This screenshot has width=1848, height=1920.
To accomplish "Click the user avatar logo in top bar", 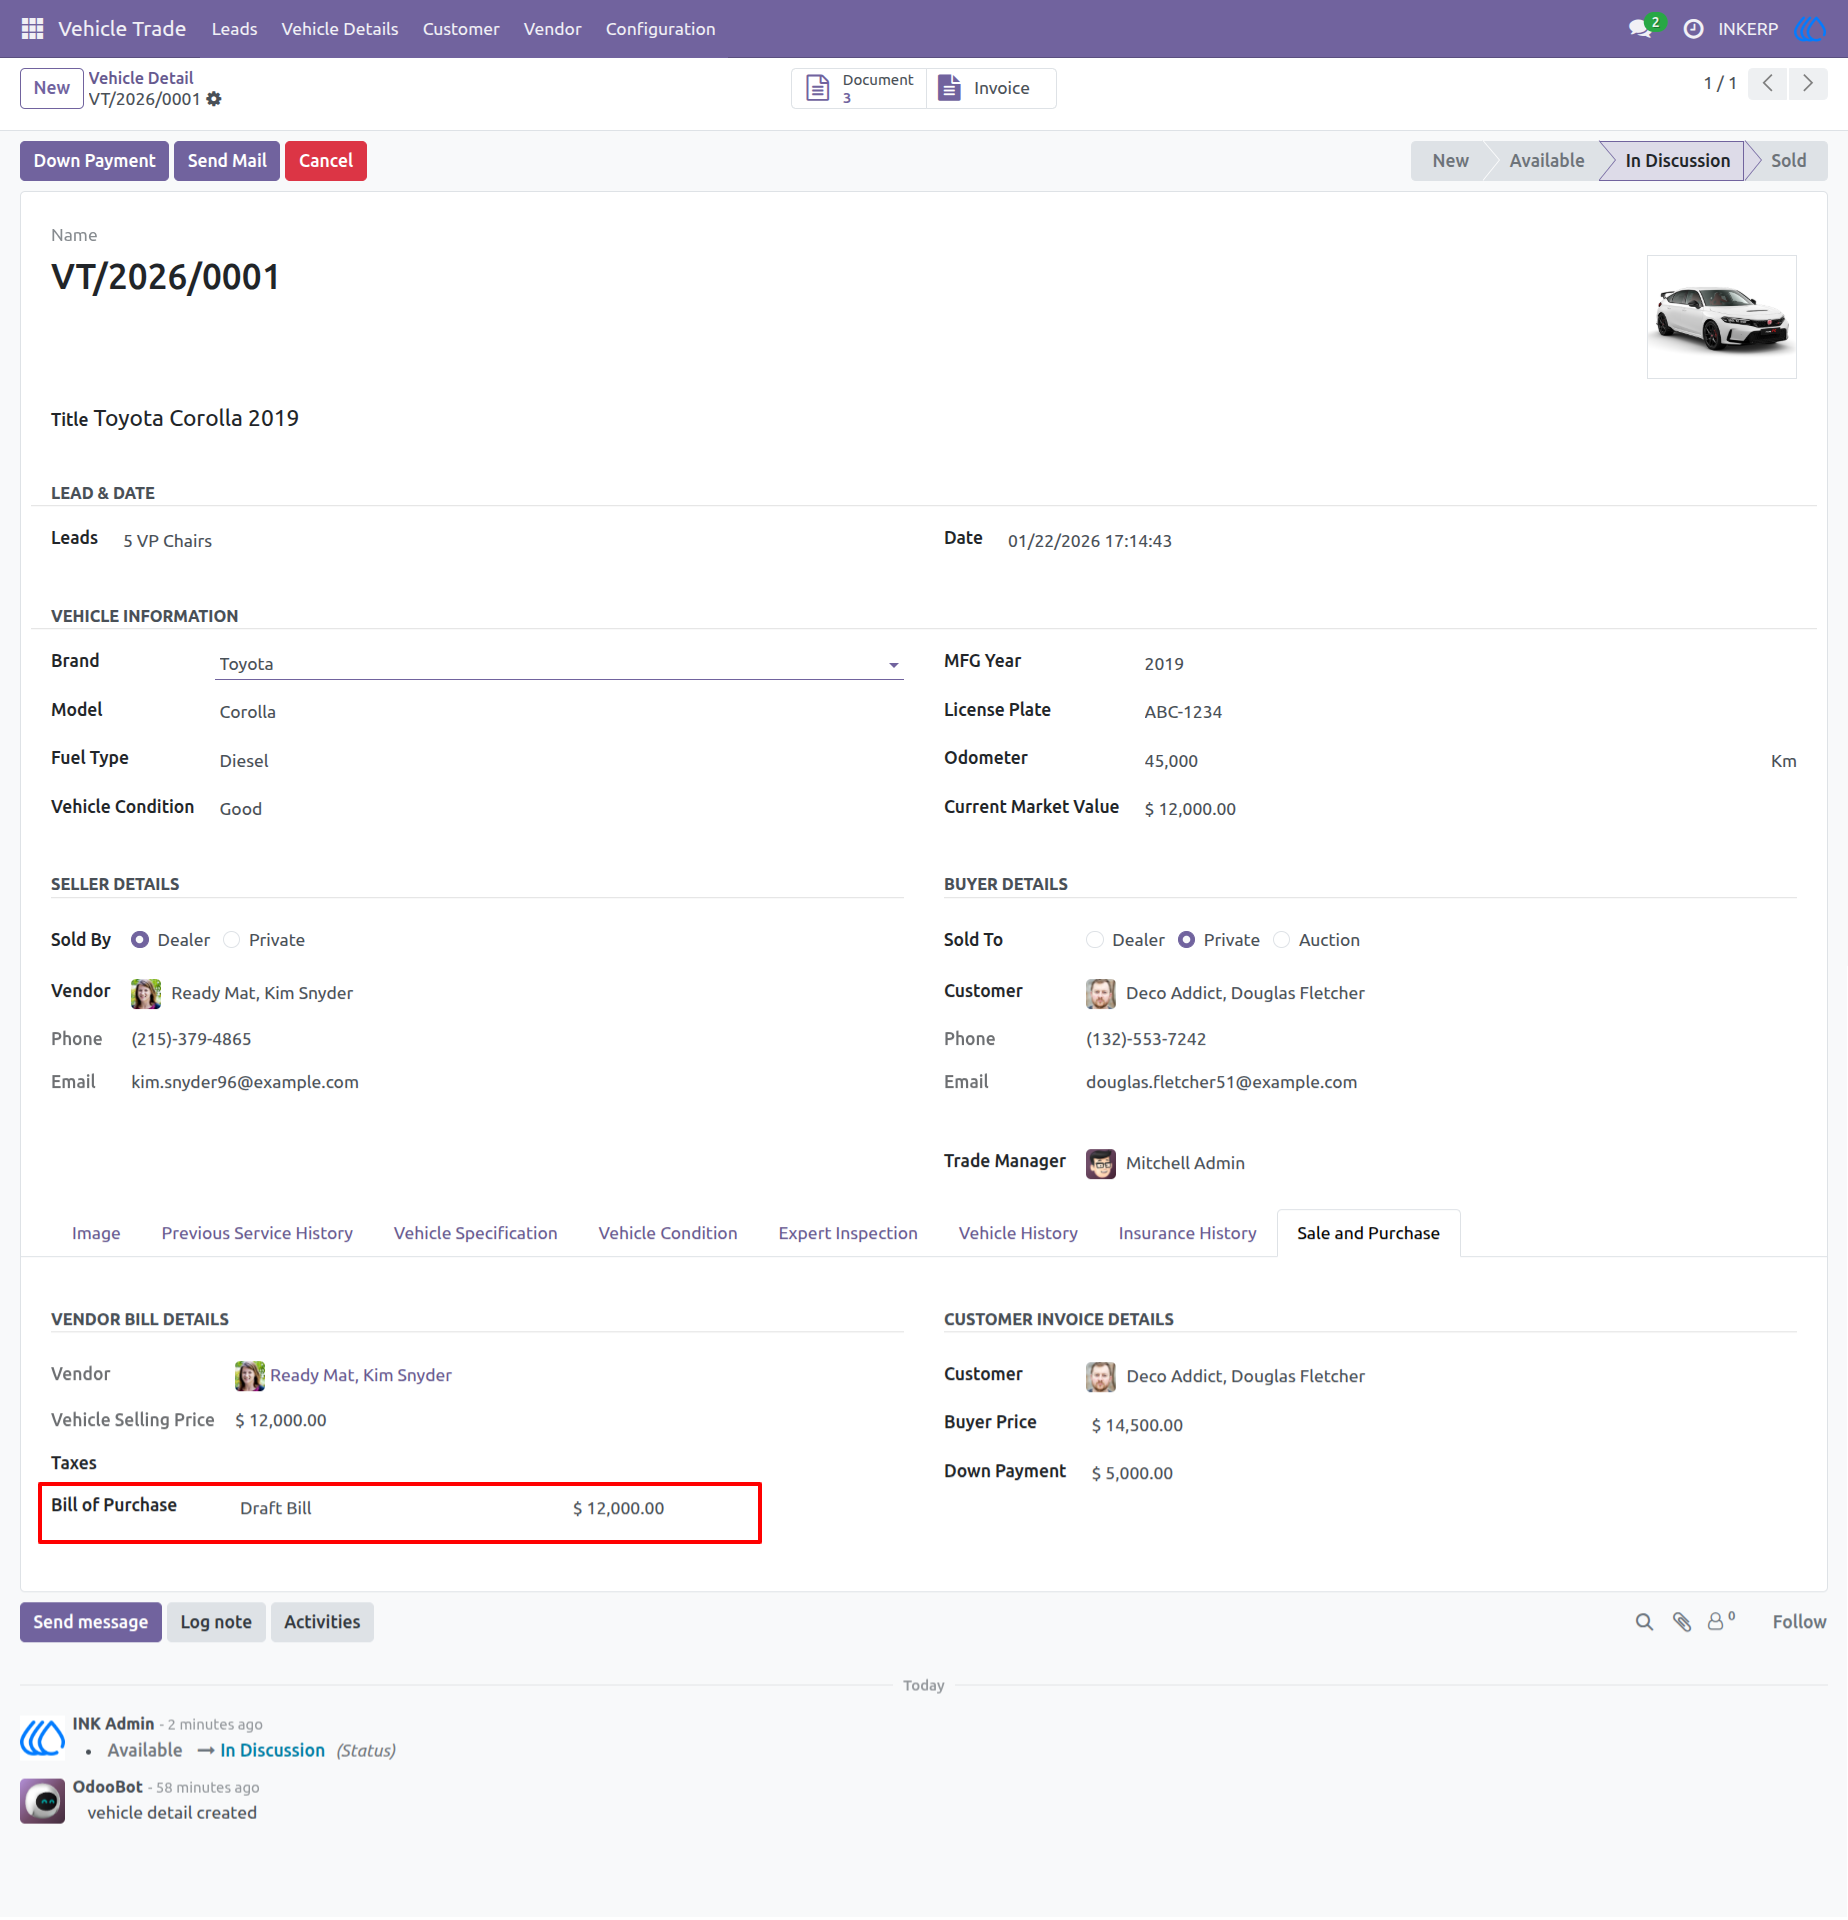I will point(1811,29).
